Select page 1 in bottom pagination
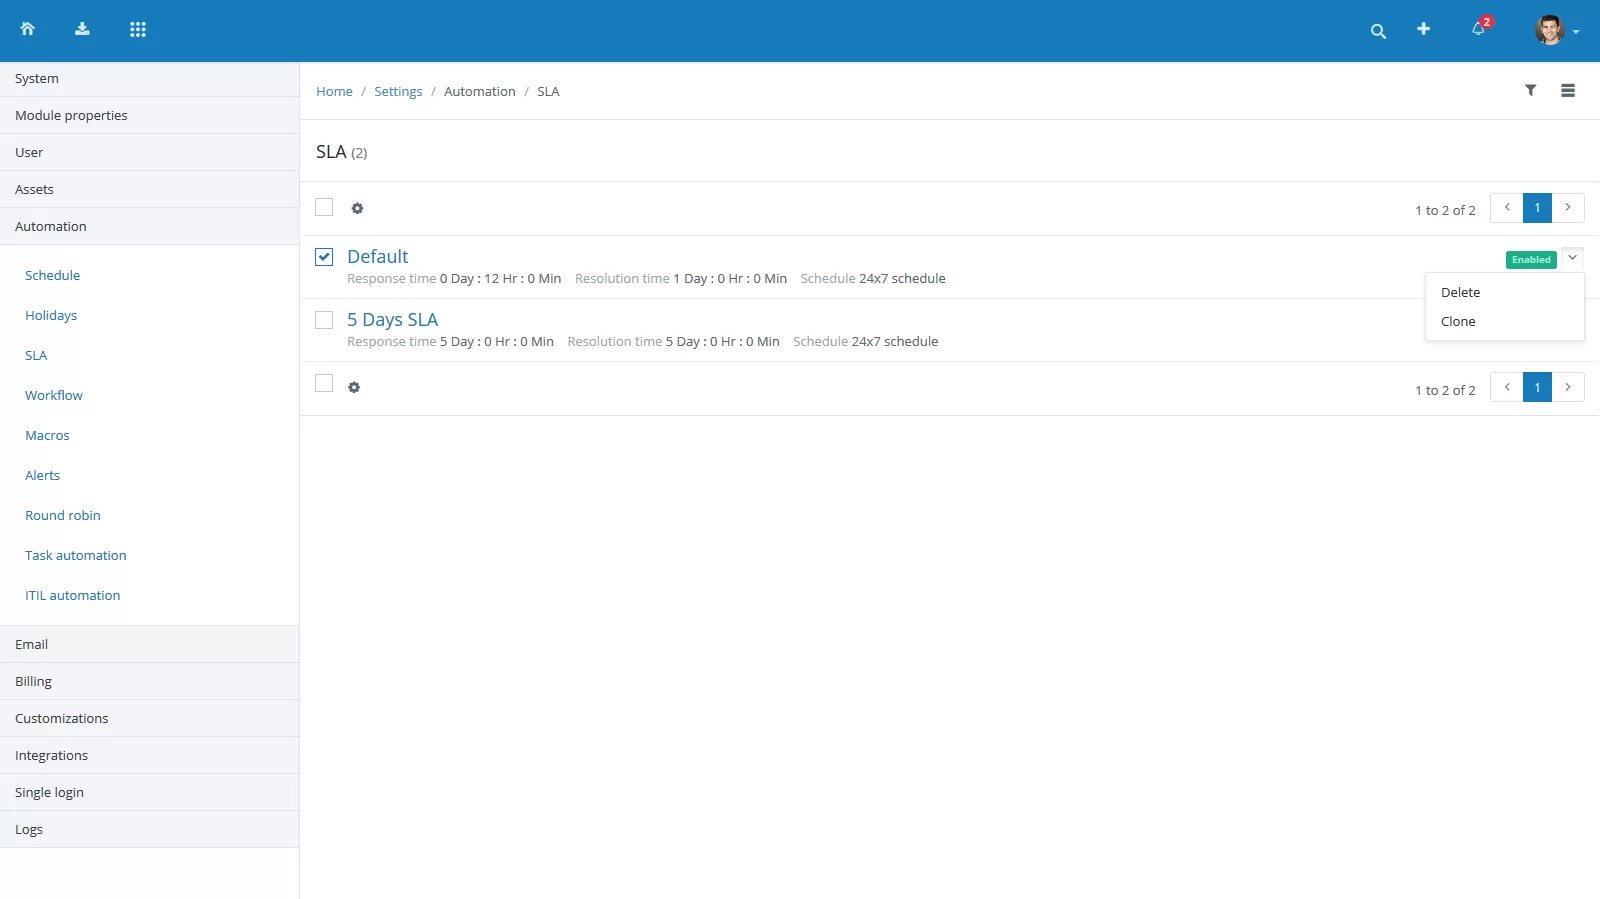The image size is (1600, 899). [x=1537, y=387]
